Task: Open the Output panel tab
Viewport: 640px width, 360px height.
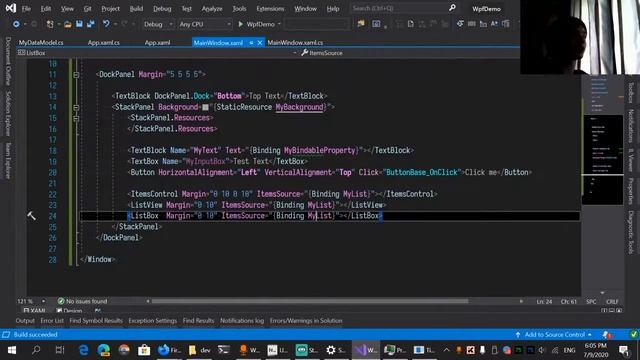Action: 25,321
